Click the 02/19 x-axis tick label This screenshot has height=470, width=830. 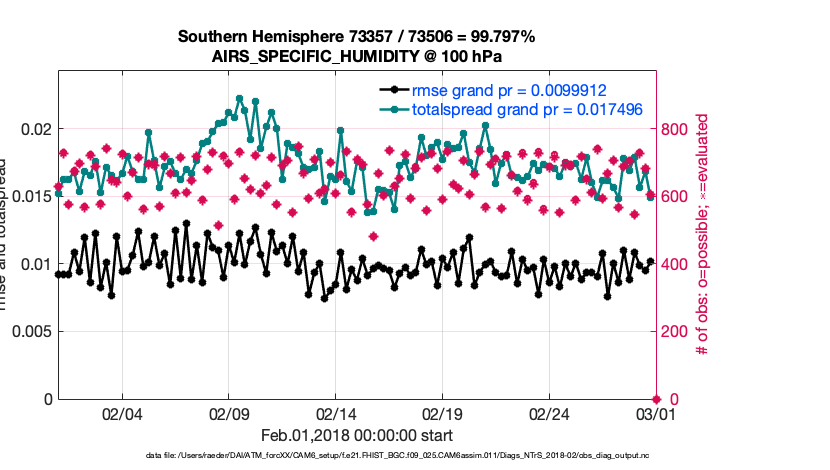(x=442, y=414)
